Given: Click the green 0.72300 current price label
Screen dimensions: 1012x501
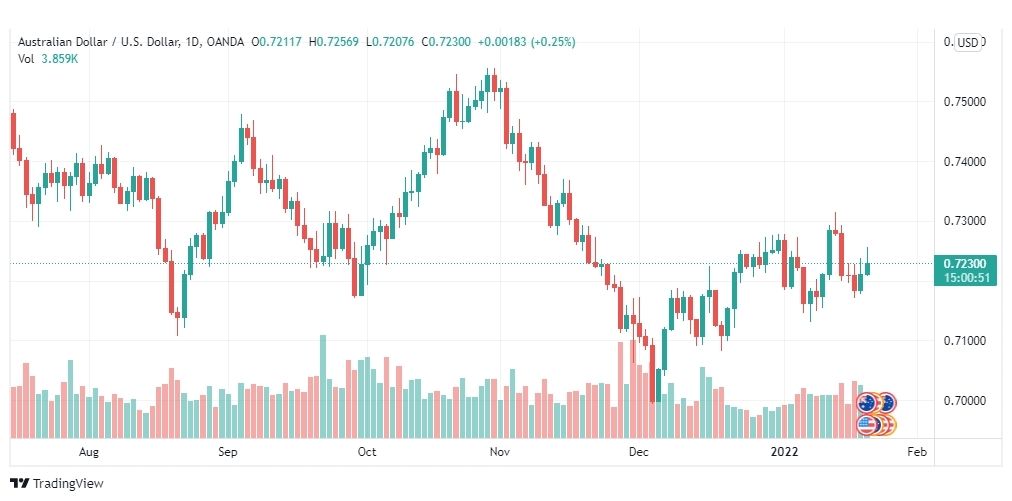Looking at the screenshot, I should [x=966, y=263].
